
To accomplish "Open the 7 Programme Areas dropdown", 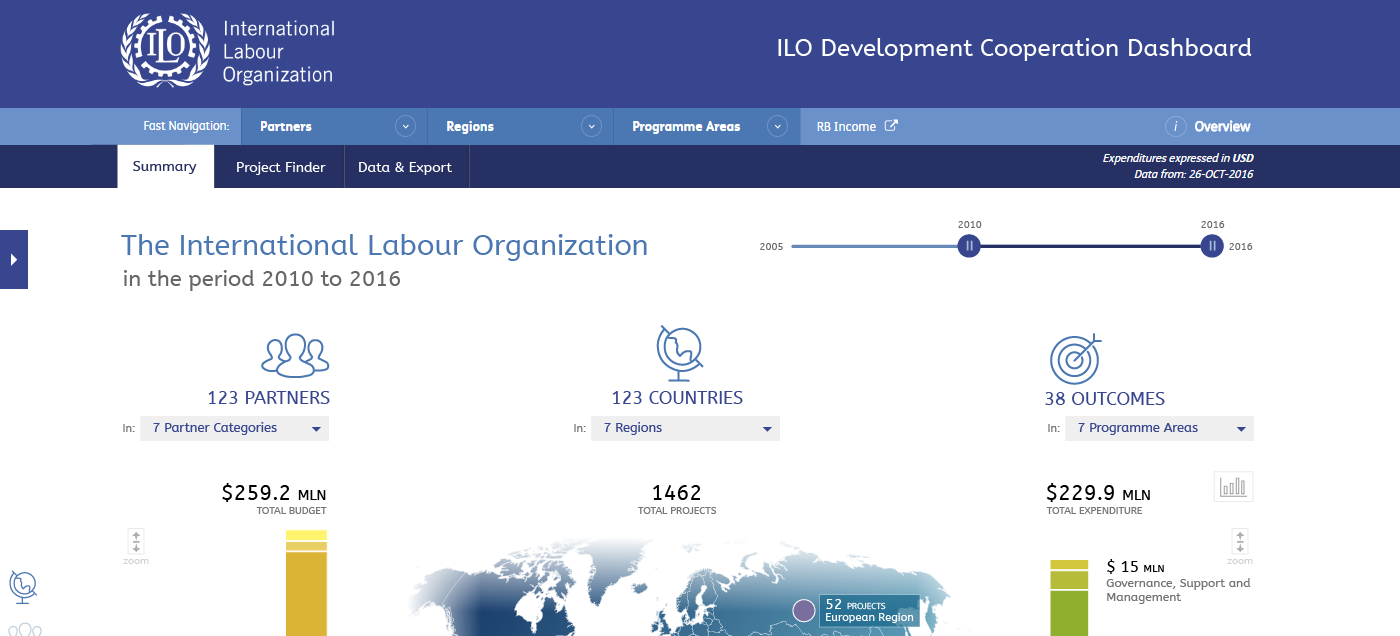I will tap(1160, 428).
